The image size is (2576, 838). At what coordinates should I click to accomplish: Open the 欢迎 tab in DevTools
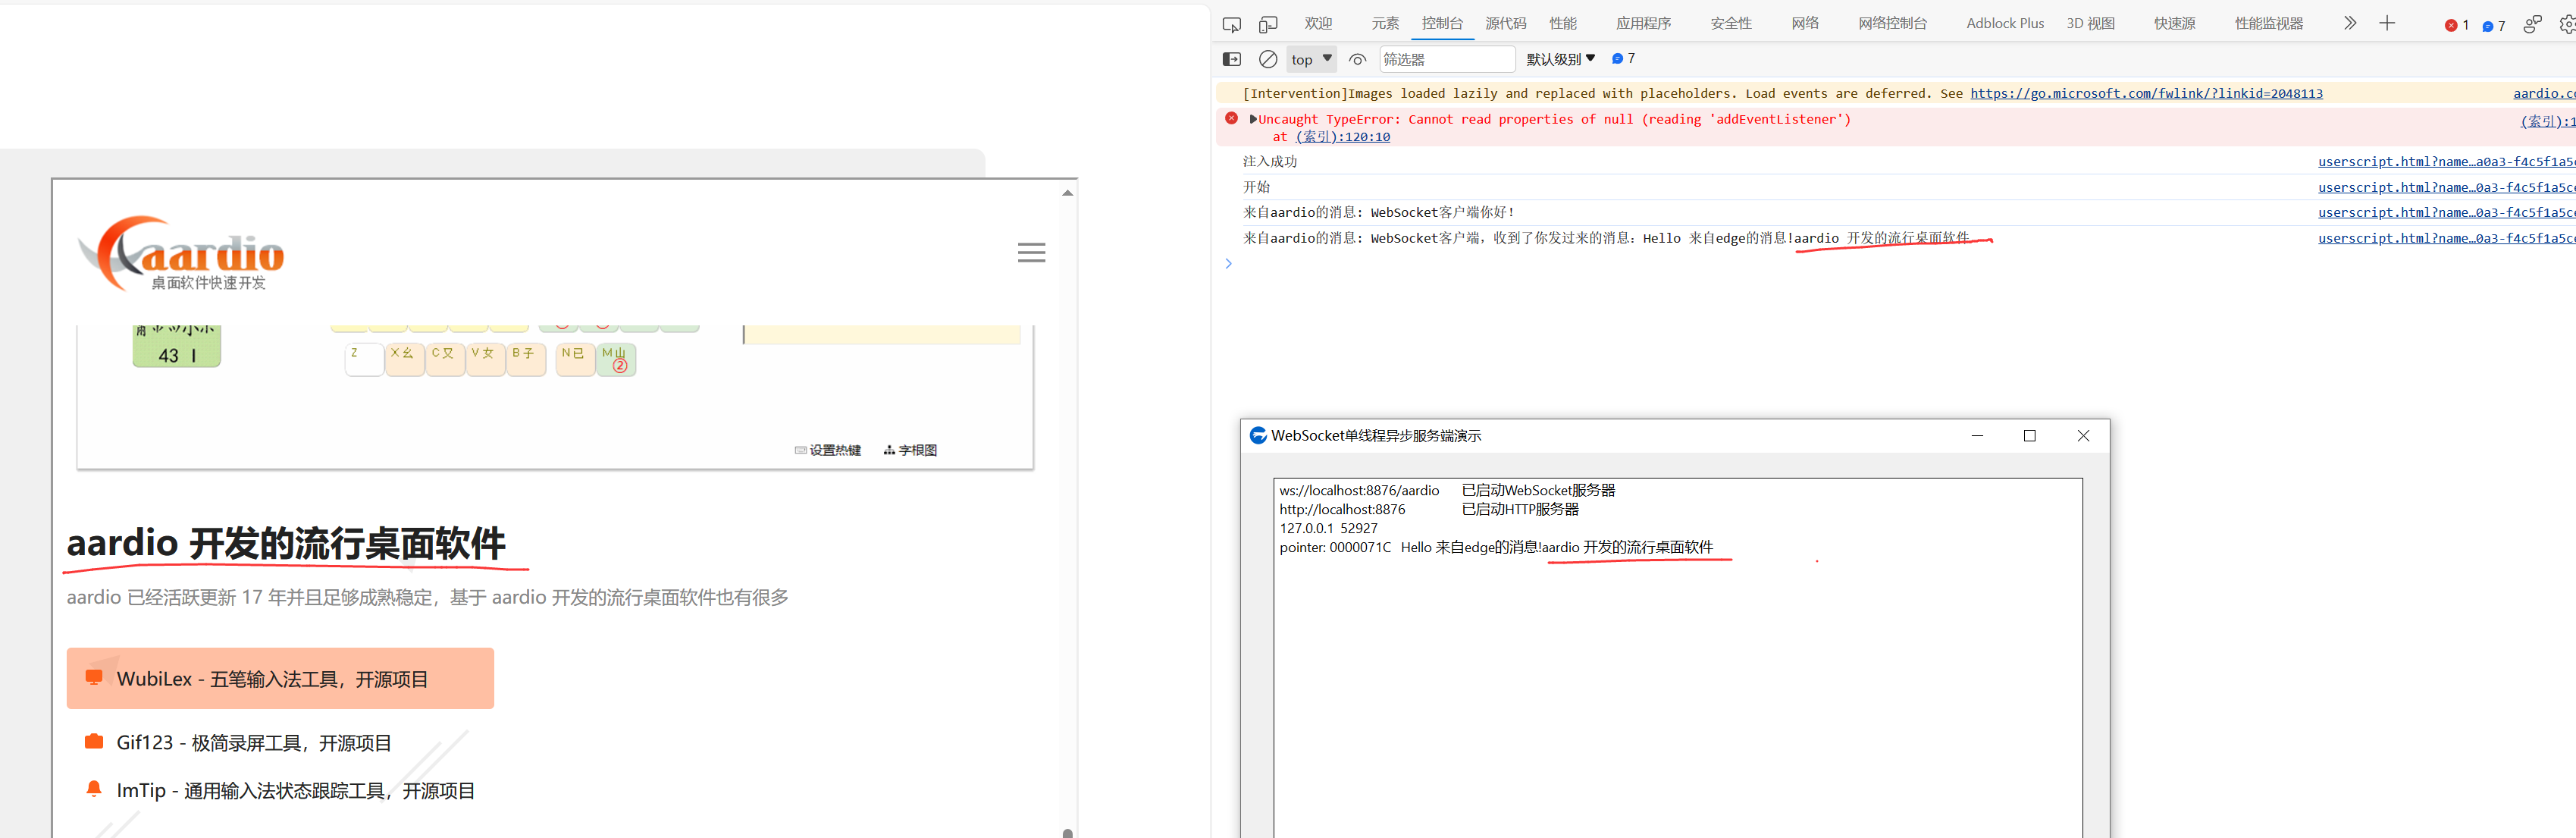pos(1318,23)
